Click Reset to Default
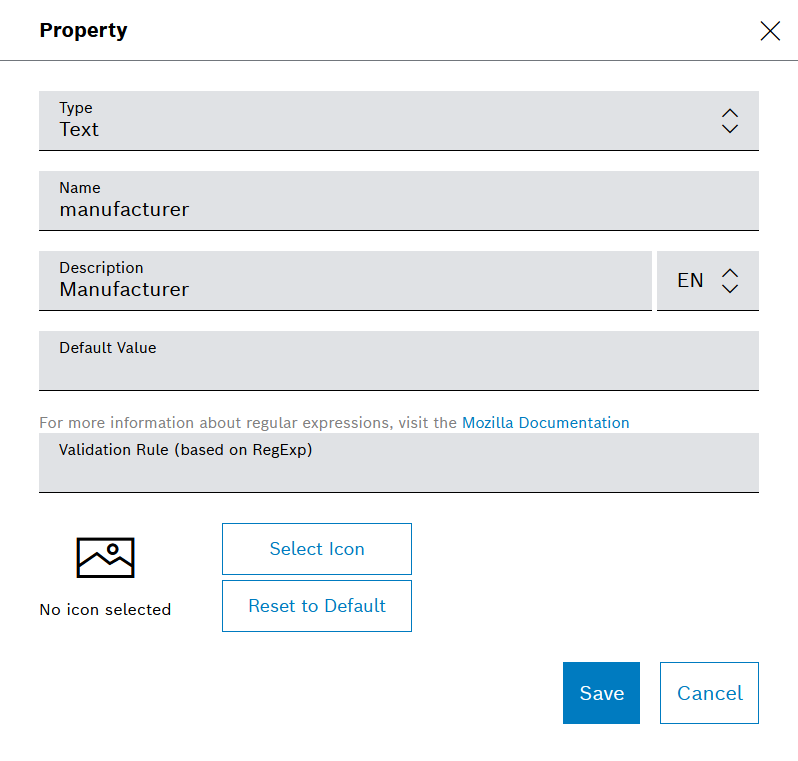This screenshot has height=761, width=798. tap(316, 606)
